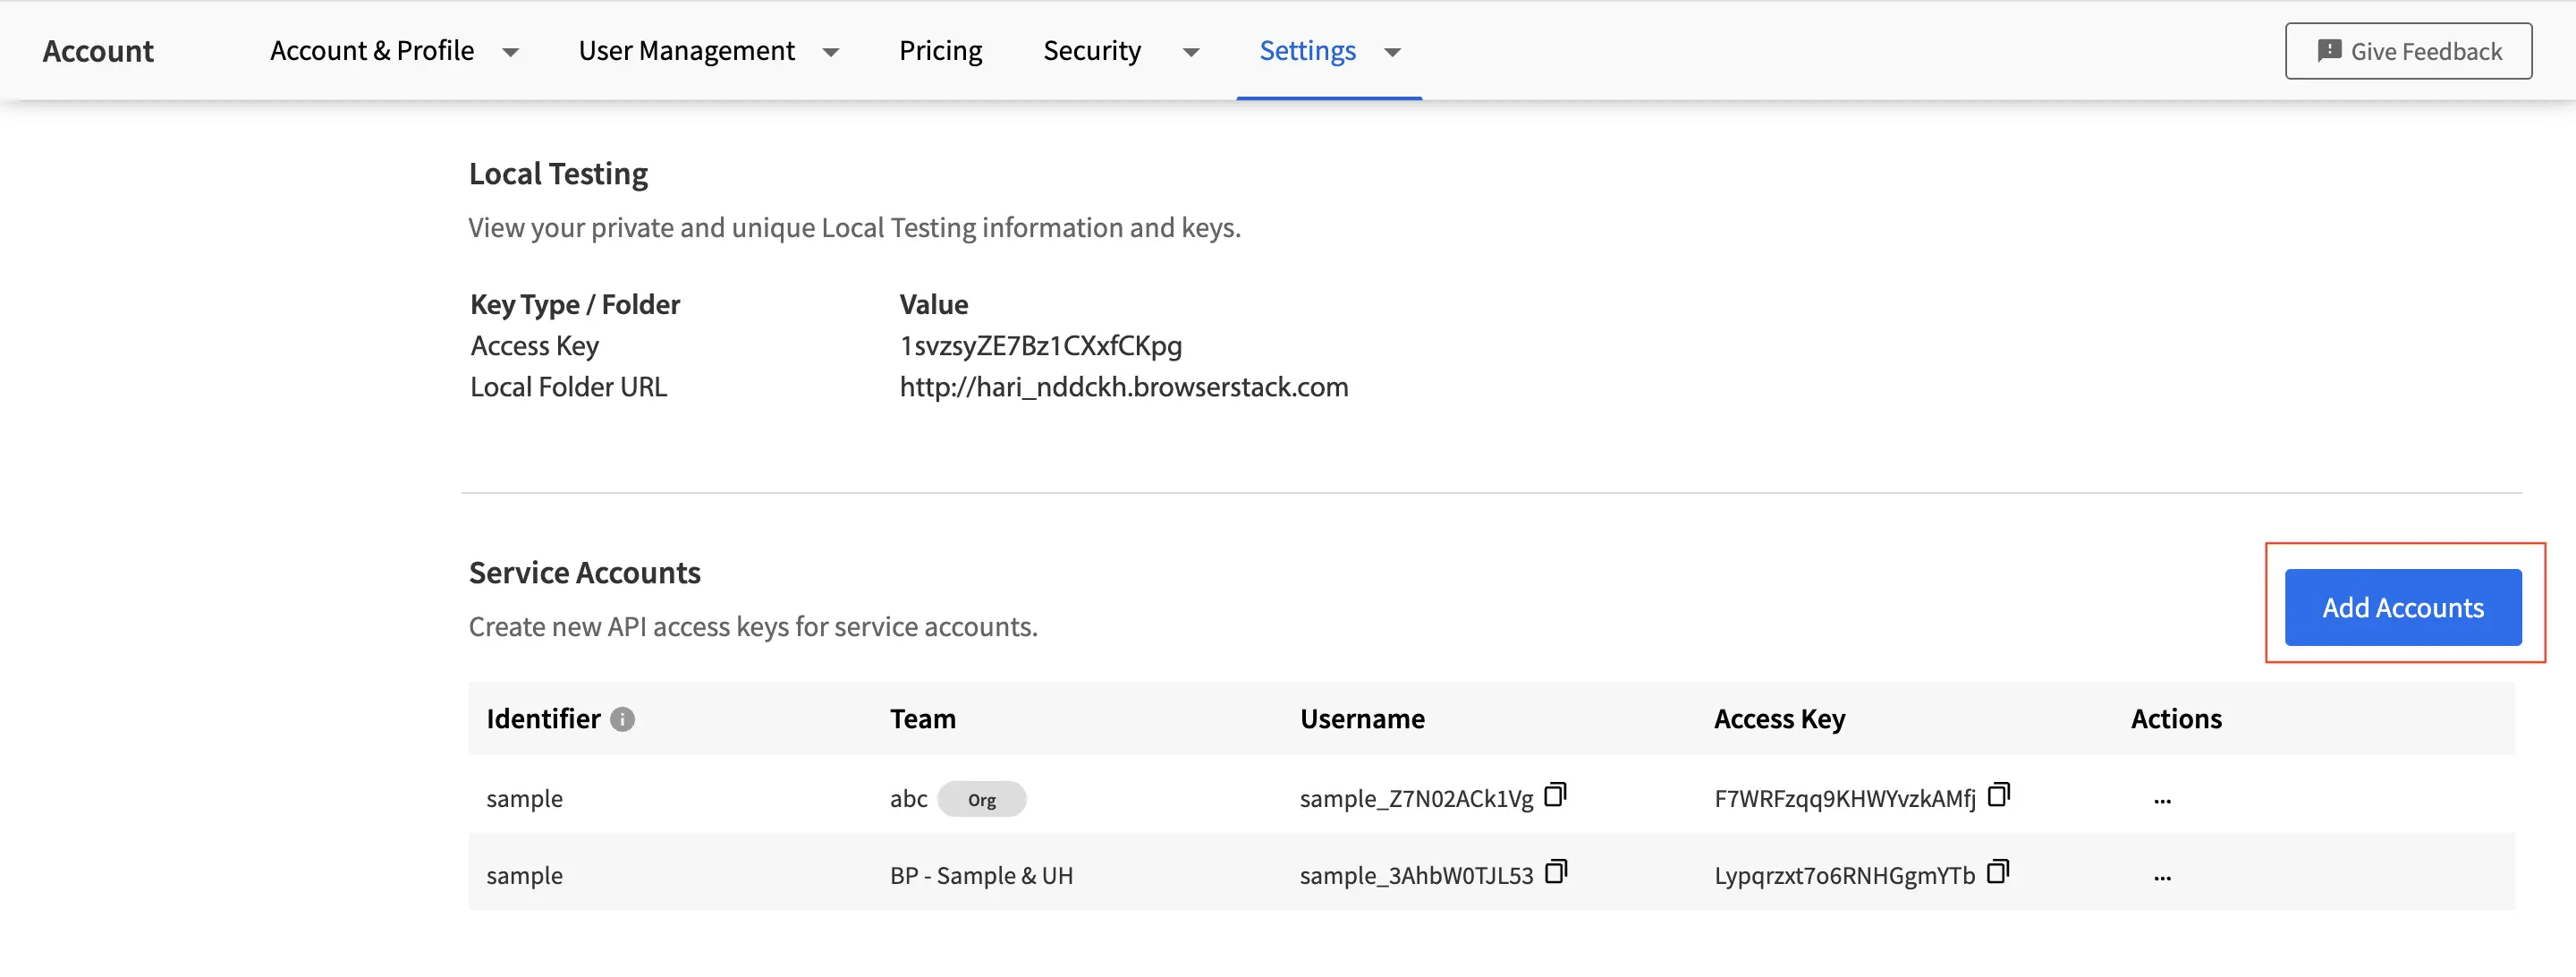Copy the username sample_Z7N02ACk1Vg
Viewport: 2576px width, 977px height.
(1556, 795)
